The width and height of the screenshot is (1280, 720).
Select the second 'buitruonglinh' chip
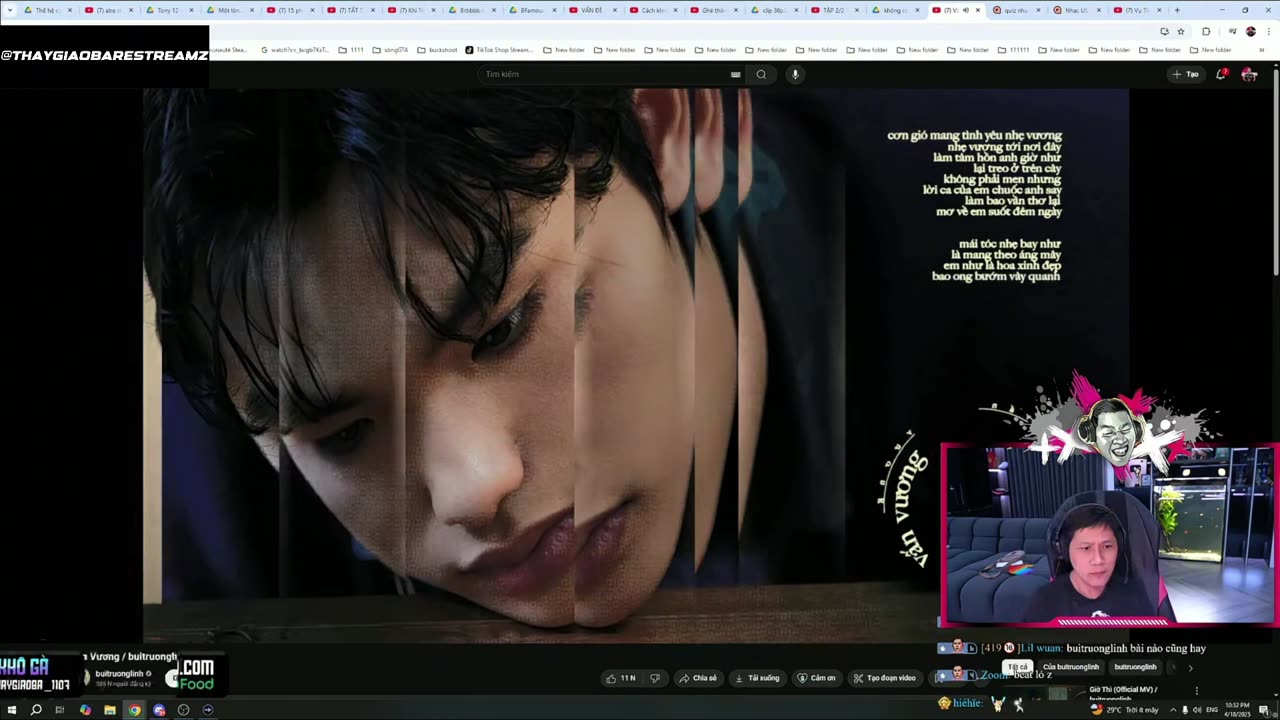pyautogui.click(x=1135, y=667)
